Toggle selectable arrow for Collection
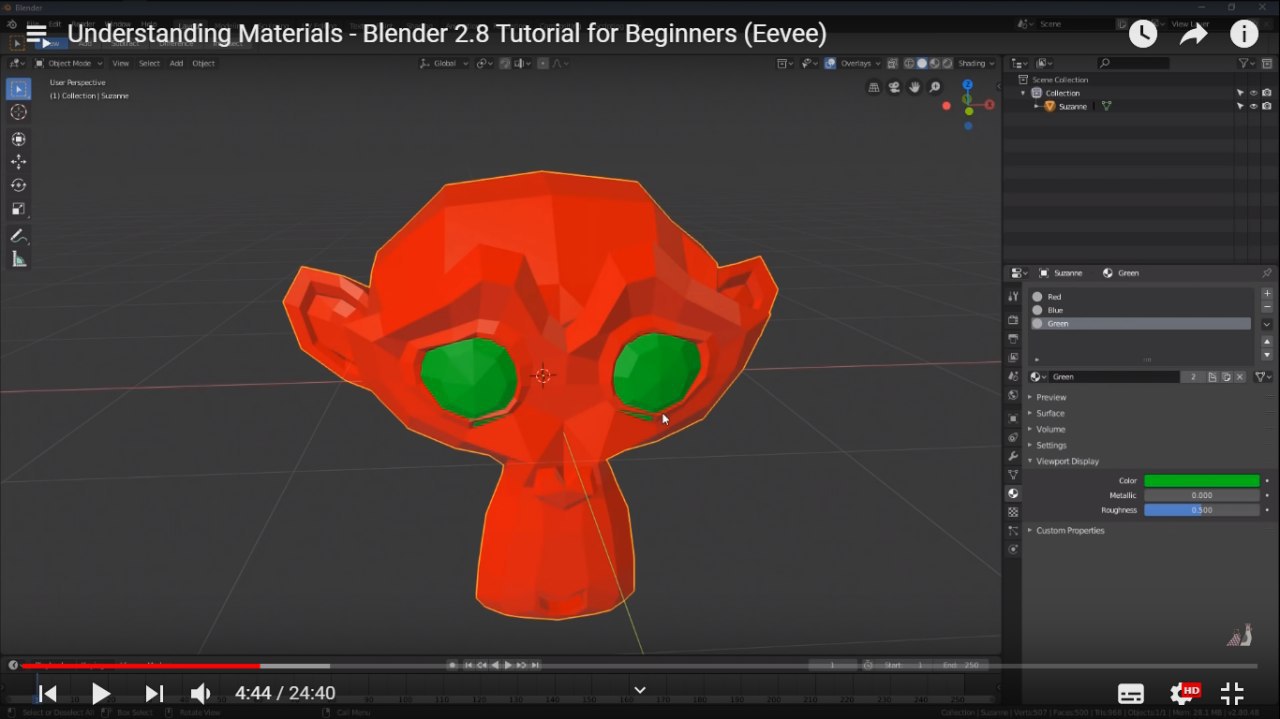The image size is (1280, 719). tap(1240, 93)
